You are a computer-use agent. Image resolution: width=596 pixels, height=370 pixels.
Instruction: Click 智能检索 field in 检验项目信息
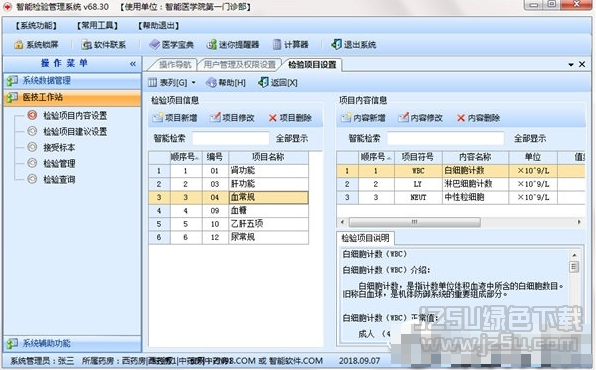coord(231,138)
